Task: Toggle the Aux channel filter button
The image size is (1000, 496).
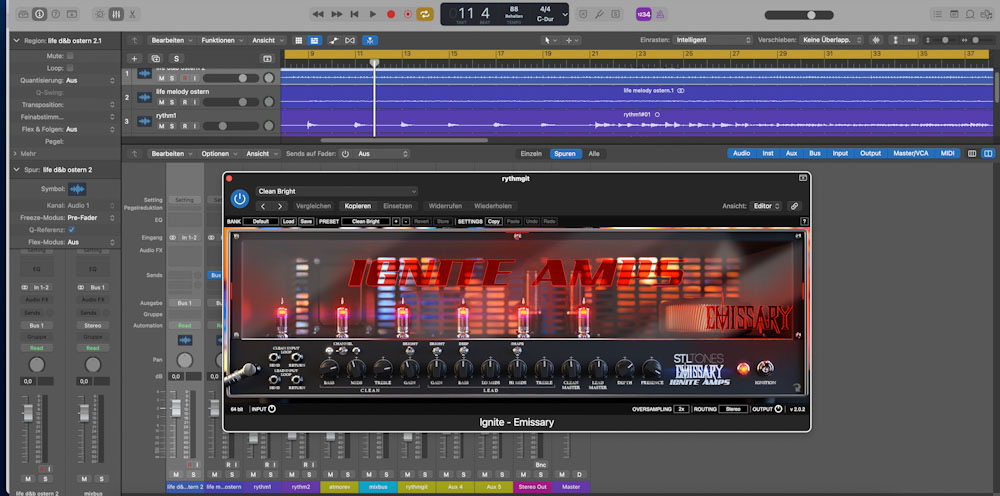Action: 791,154
